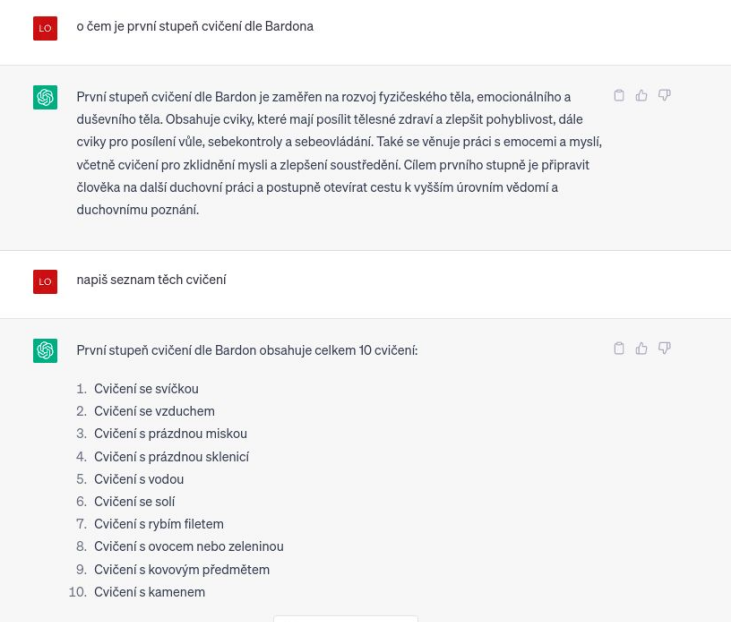Click list item "Cvičení s rybím filetem"
Image resolution: width=731 pixels, height=622 pixels.
159,524
